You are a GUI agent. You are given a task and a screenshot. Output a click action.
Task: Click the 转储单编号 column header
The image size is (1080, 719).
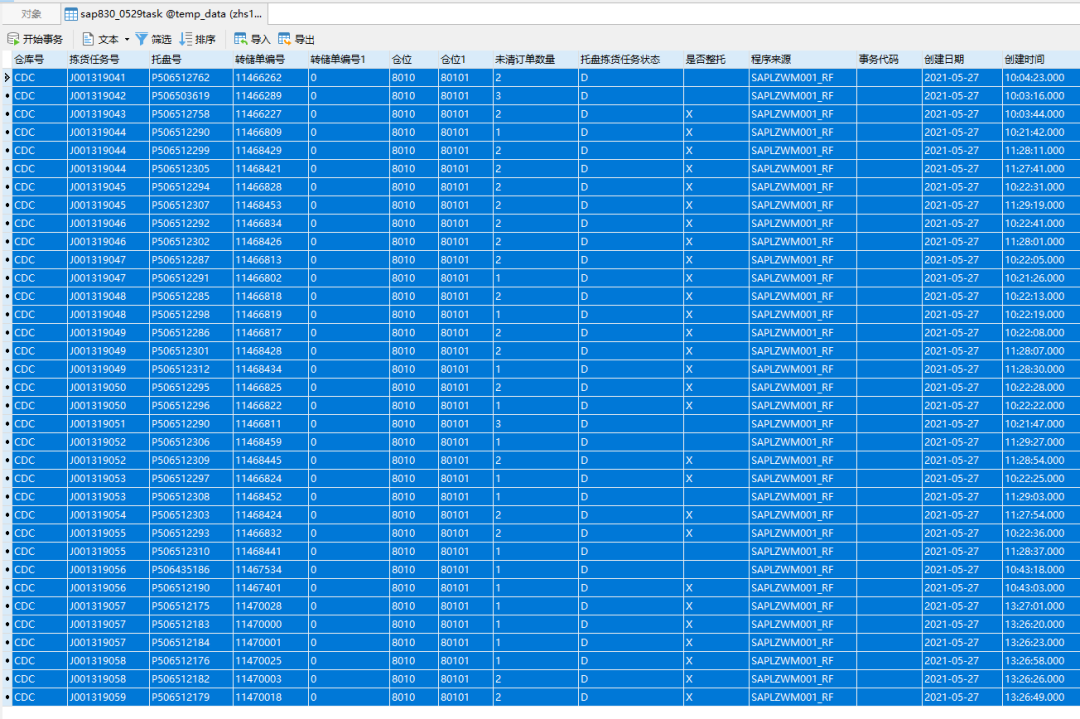tap(270, 60)
